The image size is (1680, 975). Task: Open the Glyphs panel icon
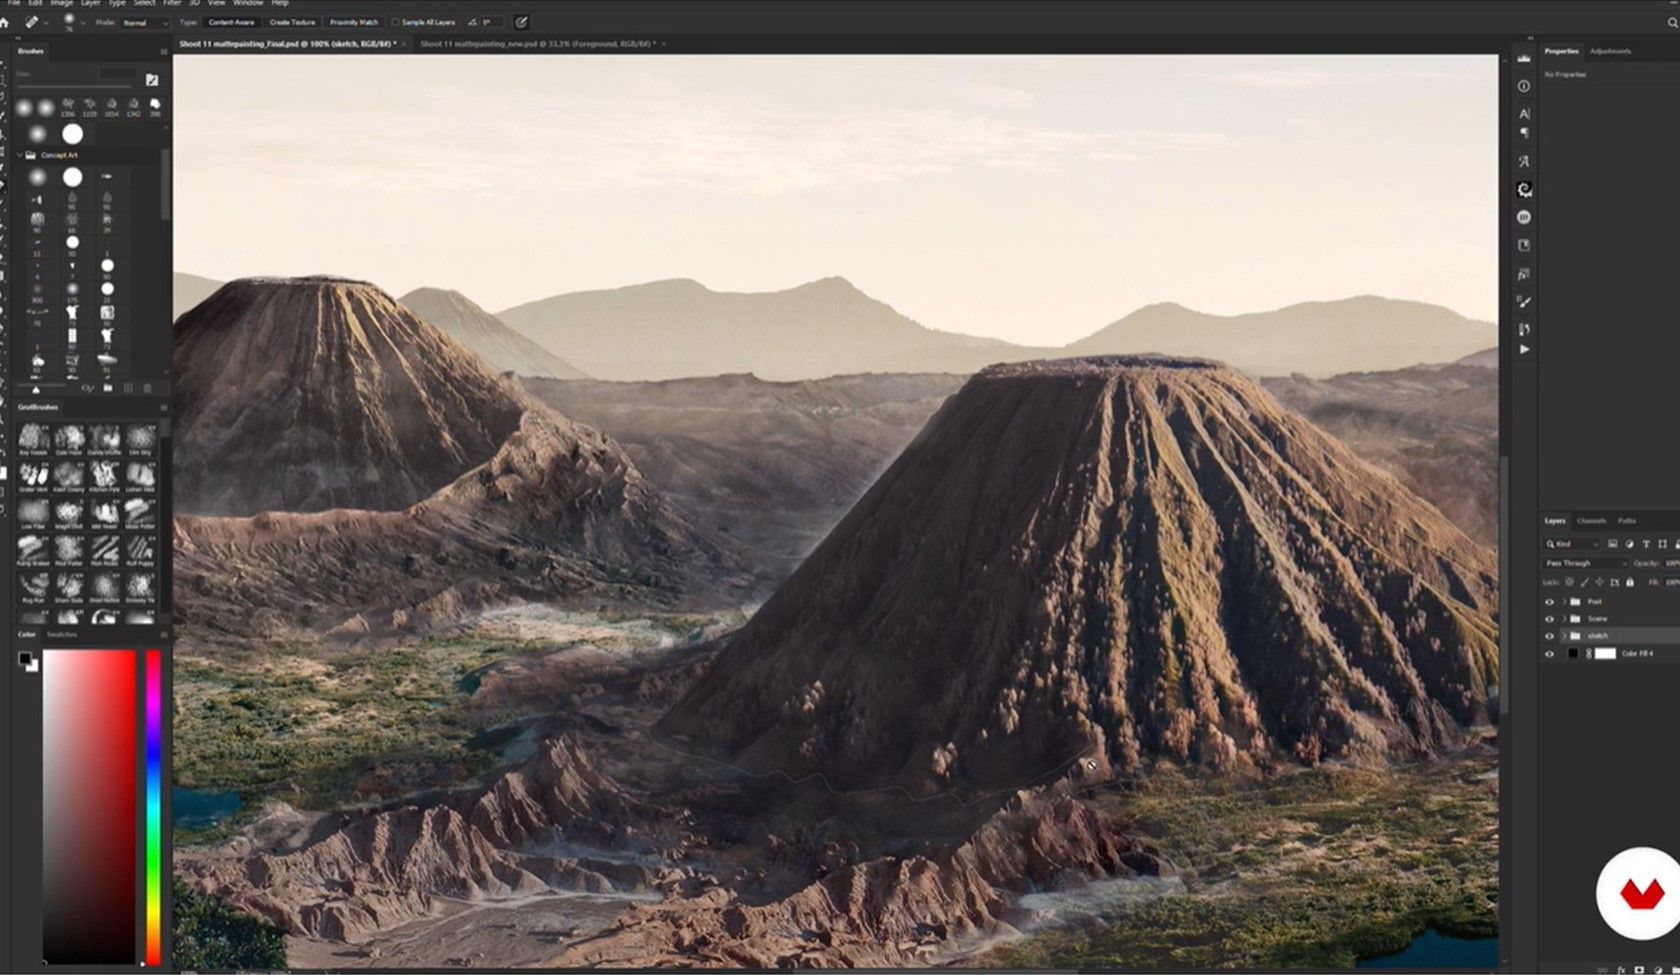pyautogui.click(x=1524, y=161)
